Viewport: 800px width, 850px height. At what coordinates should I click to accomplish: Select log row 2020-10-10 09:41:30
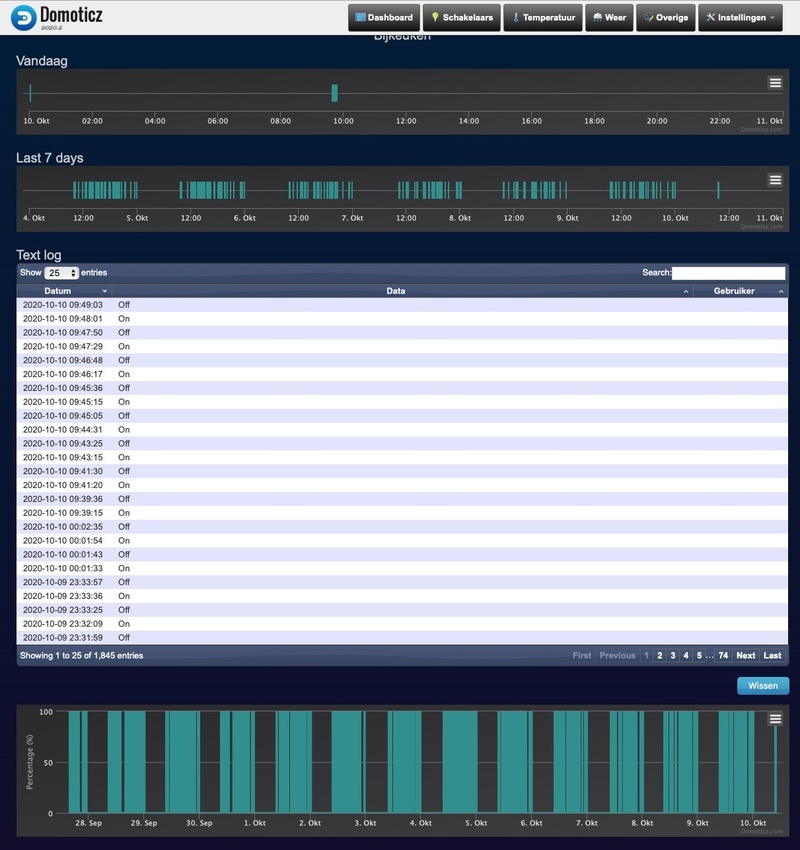[402, 471]
